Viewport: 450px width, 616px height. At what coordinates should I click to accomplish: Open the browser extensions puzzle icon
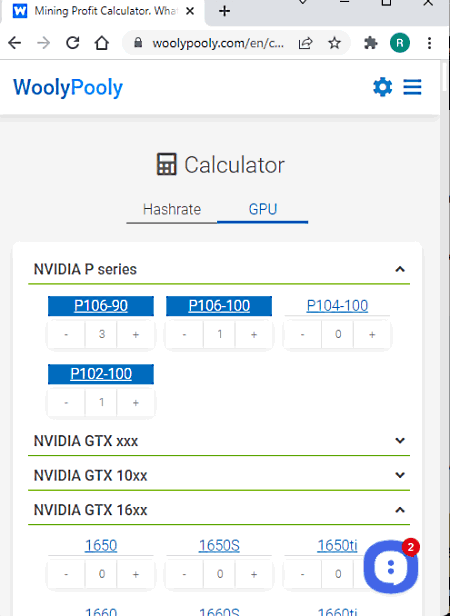371,43
